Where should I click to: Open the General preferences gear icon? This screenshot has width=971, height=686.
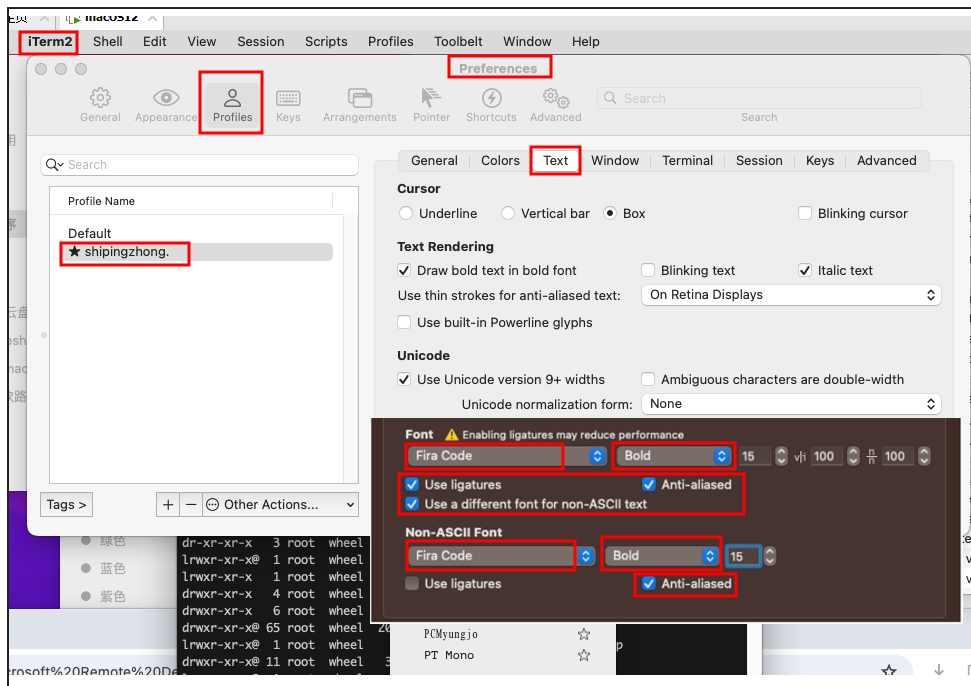pyautogui.click(x=100, y=98)
